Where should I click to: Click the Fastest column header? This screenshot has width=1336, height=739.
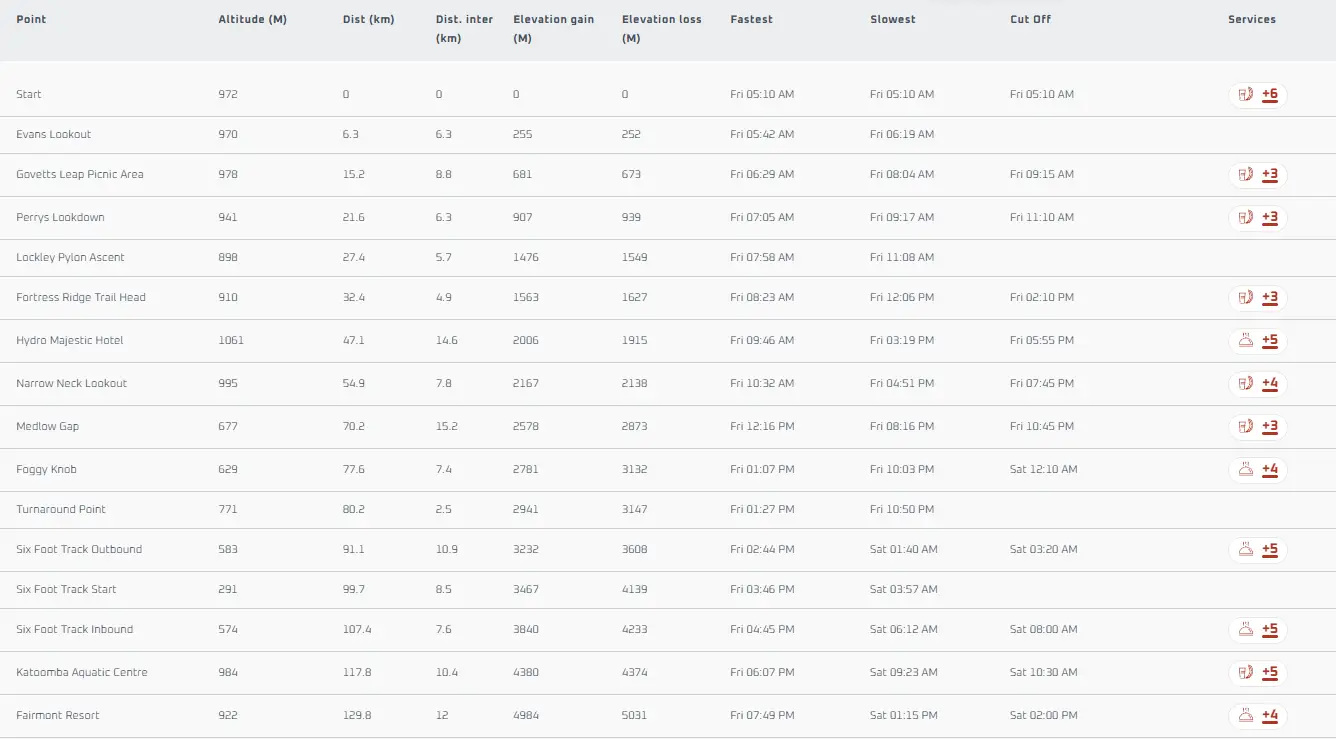(751, 19)
